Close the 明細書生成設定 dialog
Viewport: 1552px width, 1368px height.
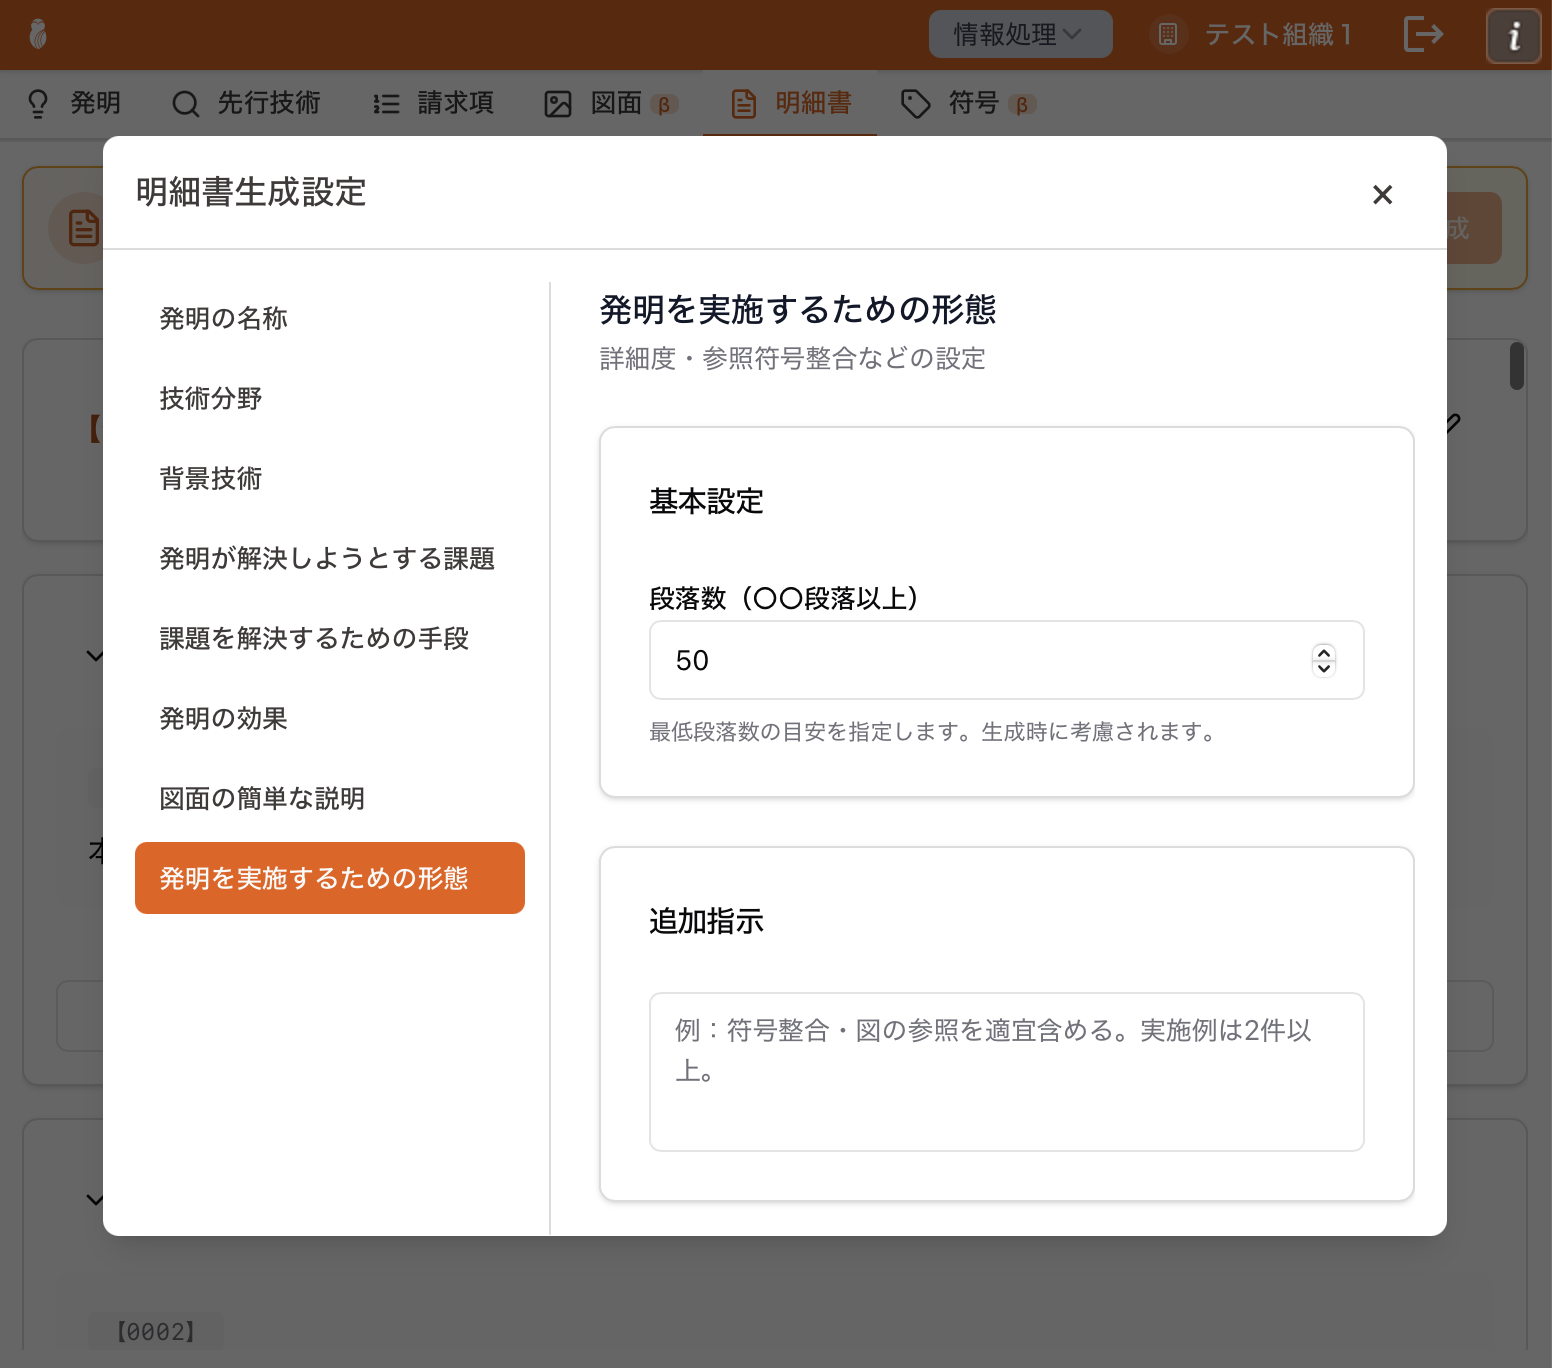[1382, 194]
